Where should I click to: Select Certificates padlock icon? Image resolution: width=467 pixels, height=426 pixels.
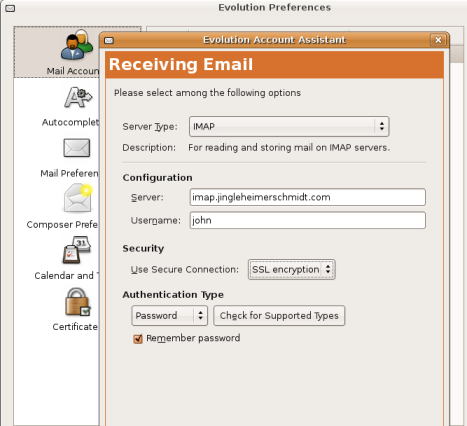pos(77,302)
